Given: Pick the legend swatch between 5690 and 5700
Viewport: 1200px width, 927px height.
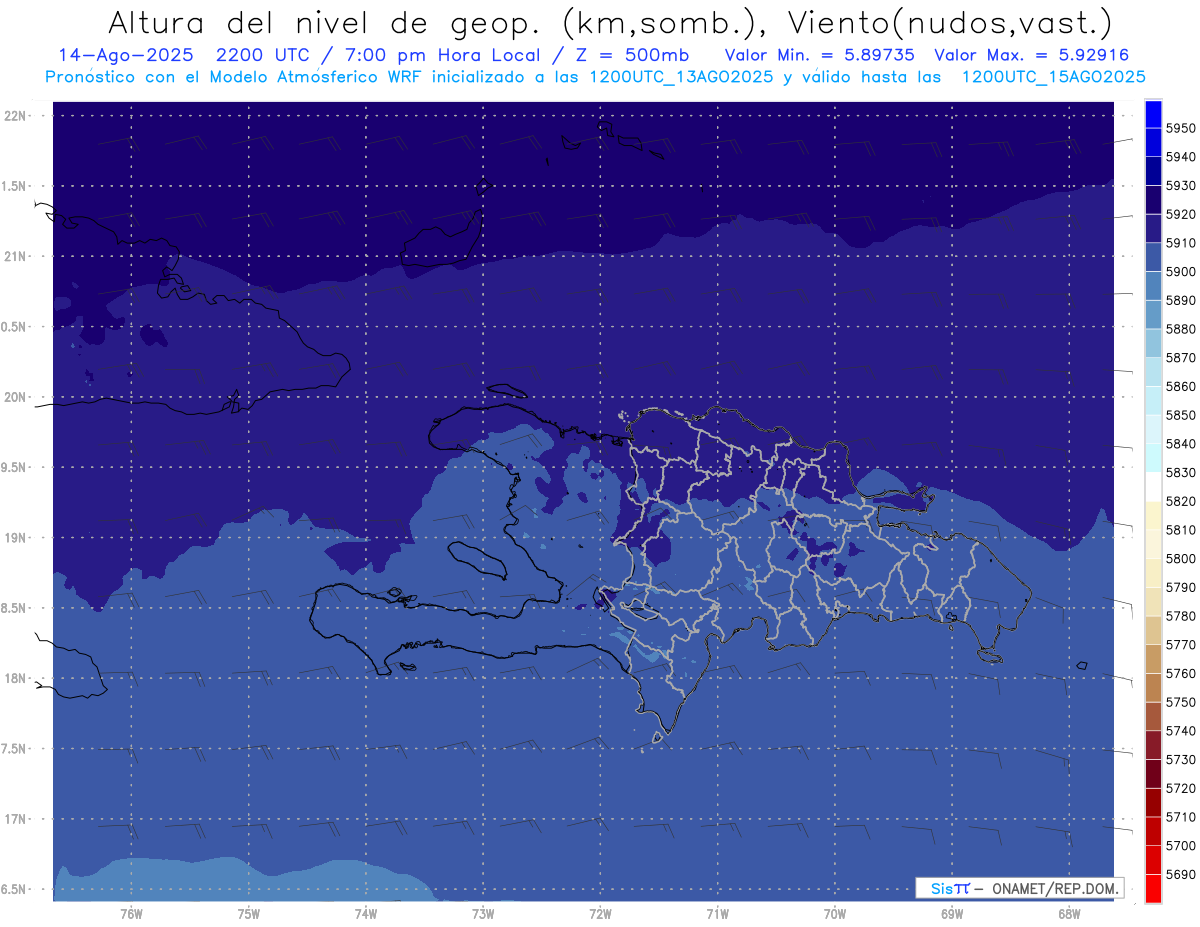Looking at the screenshot, I should click(1153, 860).
